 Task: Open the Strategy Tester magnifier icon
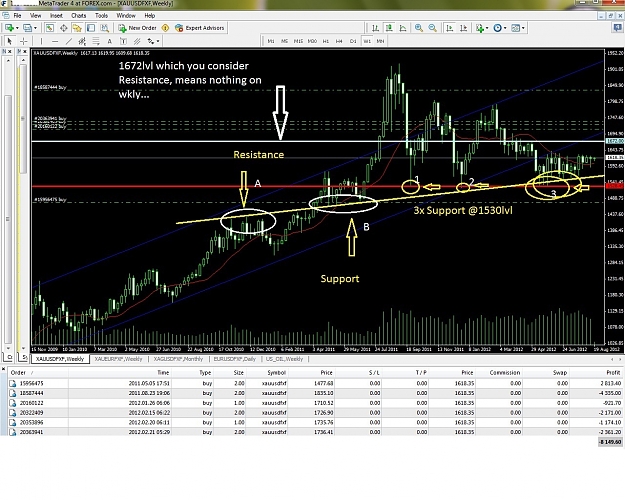(x=104, y=28)
